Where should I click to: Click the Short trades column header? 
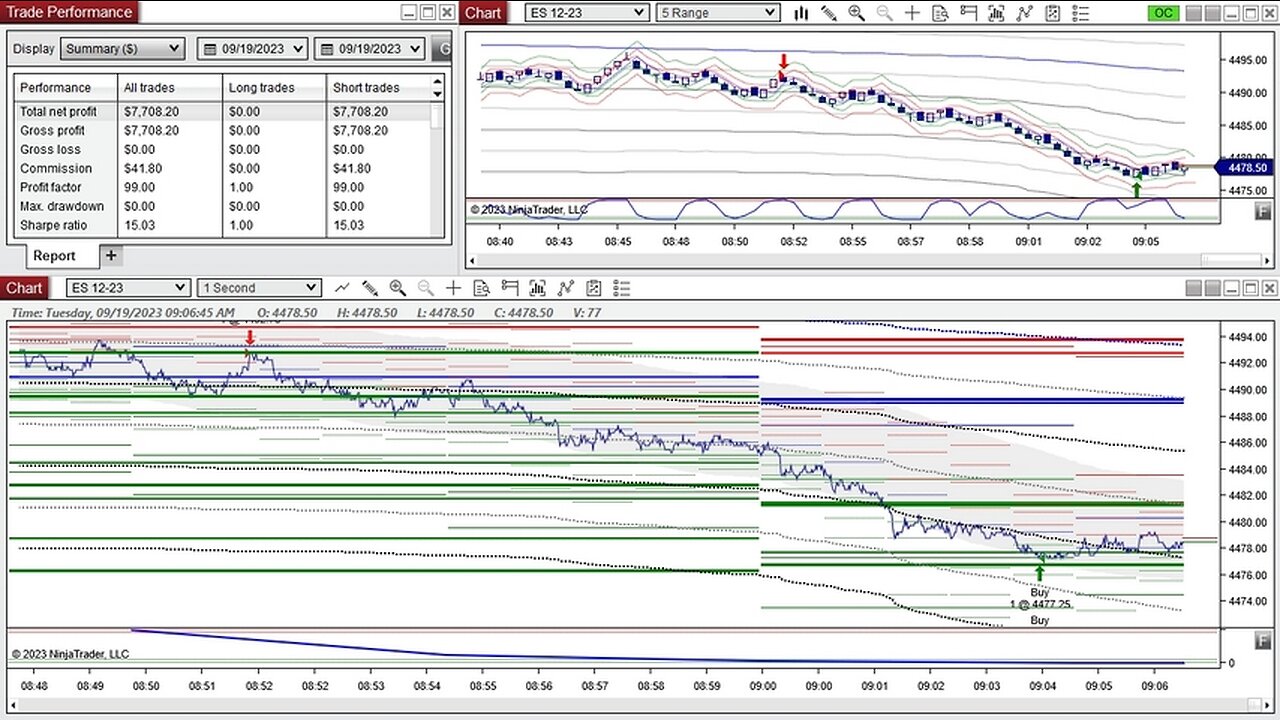pos(378,88)
